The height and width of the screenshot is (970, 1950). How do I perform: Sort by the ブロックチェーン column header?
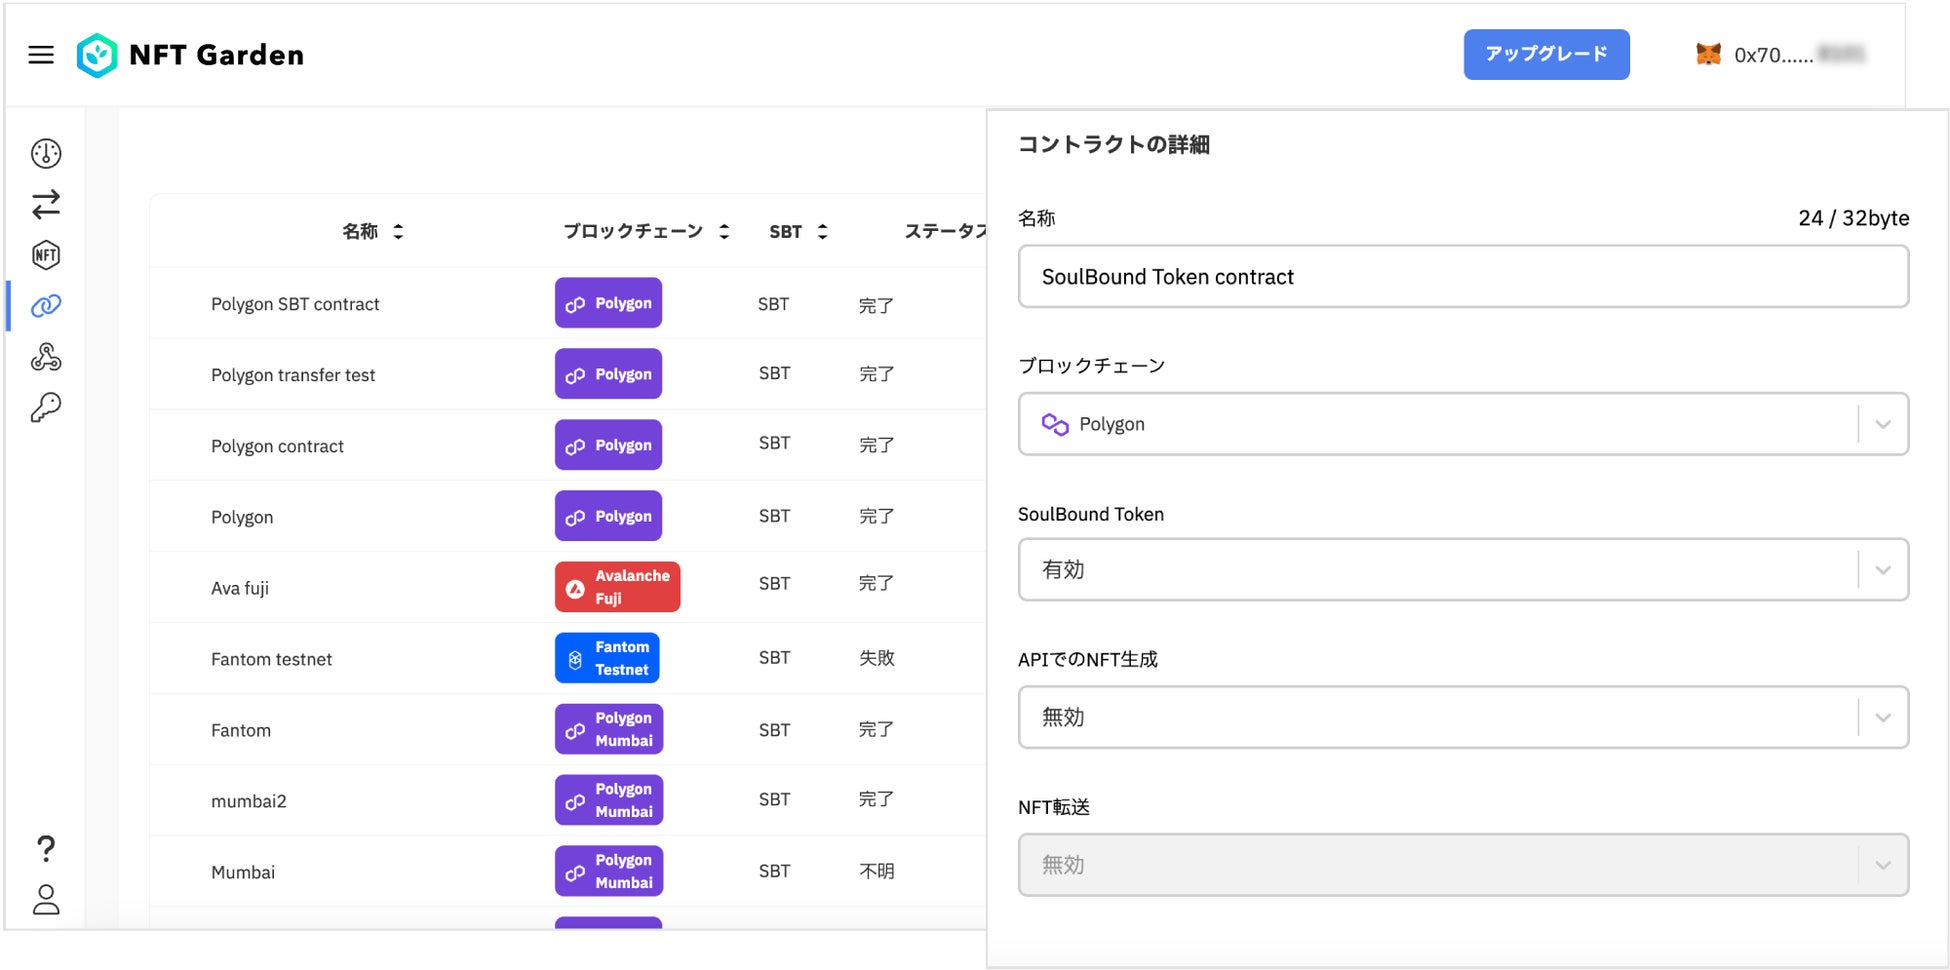(x=646, y=232)
